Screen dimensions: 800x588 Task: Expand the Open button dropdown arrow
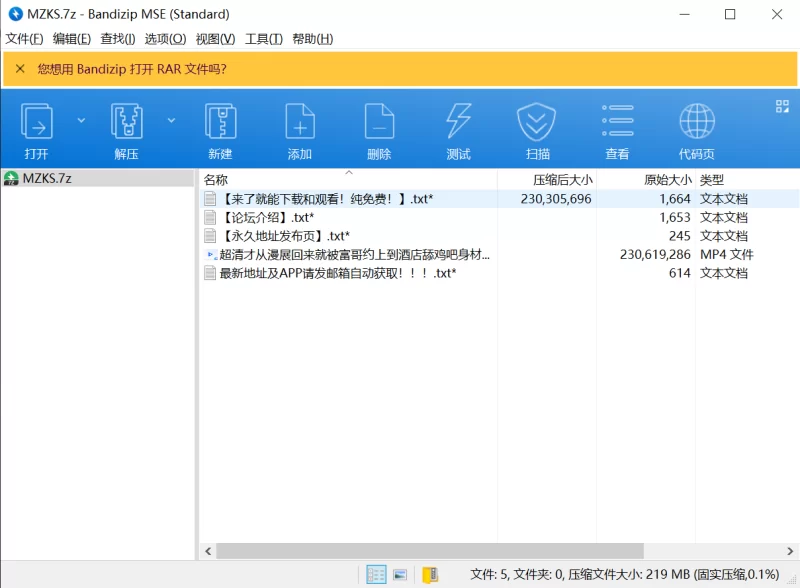tap(81, 120)
